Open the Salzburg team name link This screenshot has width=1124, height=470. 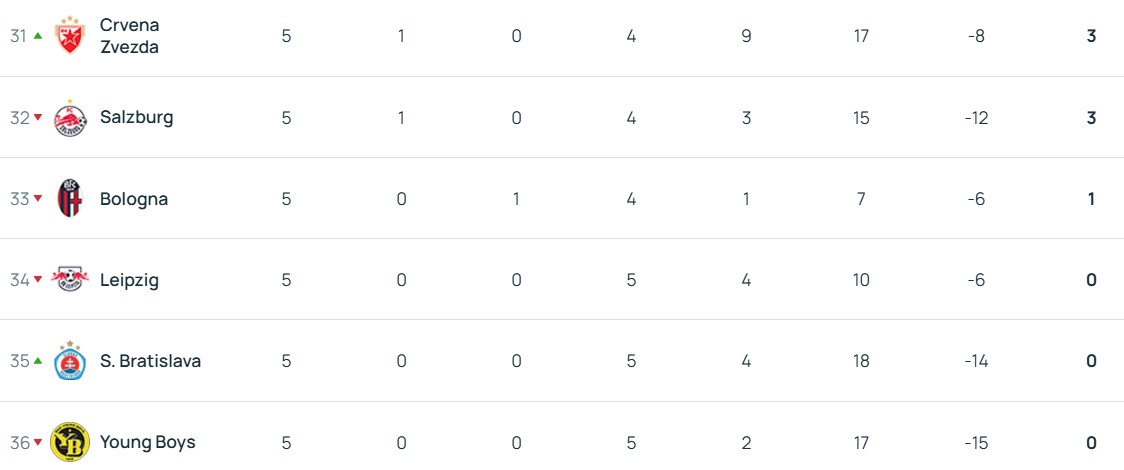click(136, 117)
